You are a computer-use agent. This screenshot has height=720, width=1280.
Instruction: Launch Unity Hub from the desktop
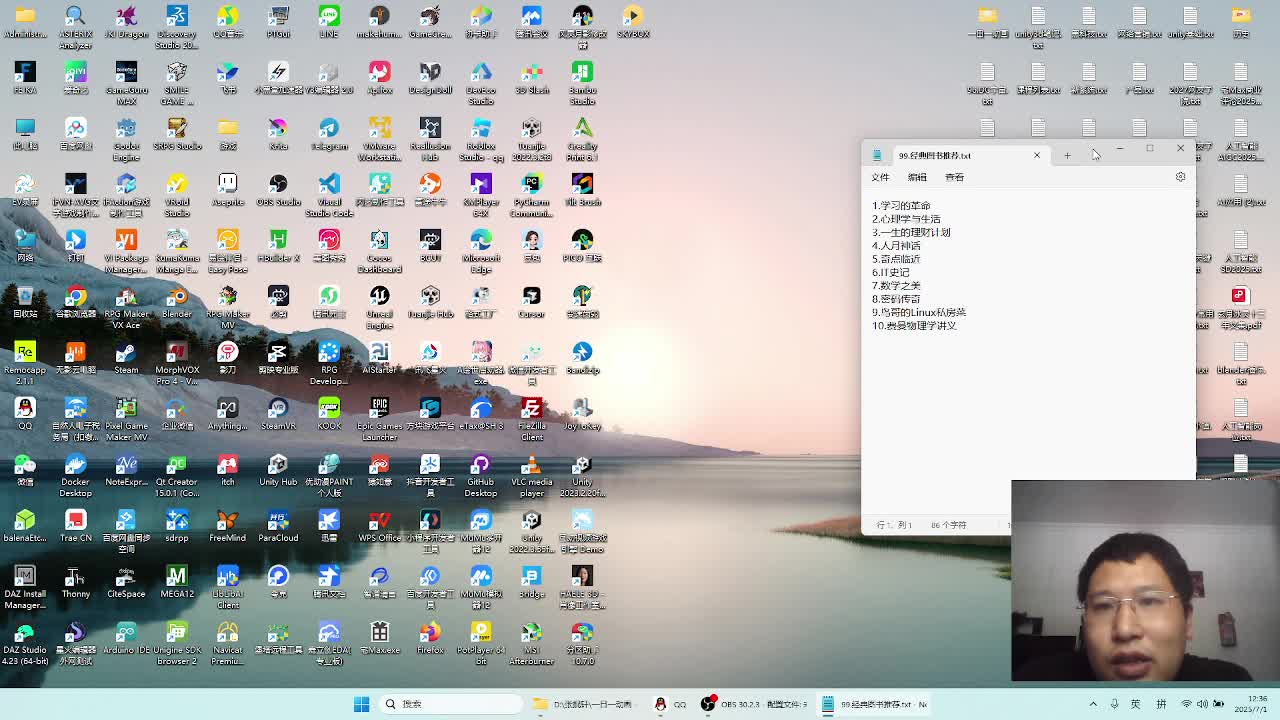278,465
